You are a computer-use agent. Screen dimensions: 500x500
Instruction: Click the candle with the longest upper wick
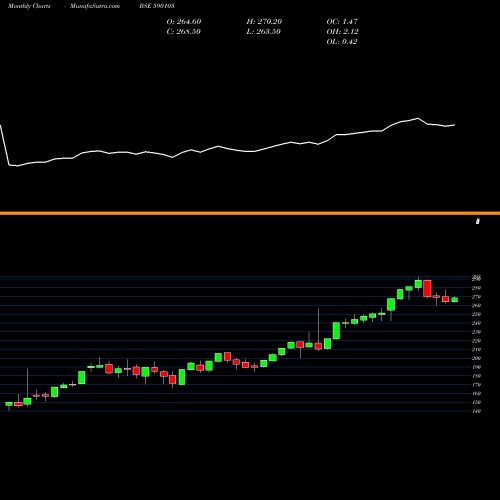(318, 346)
